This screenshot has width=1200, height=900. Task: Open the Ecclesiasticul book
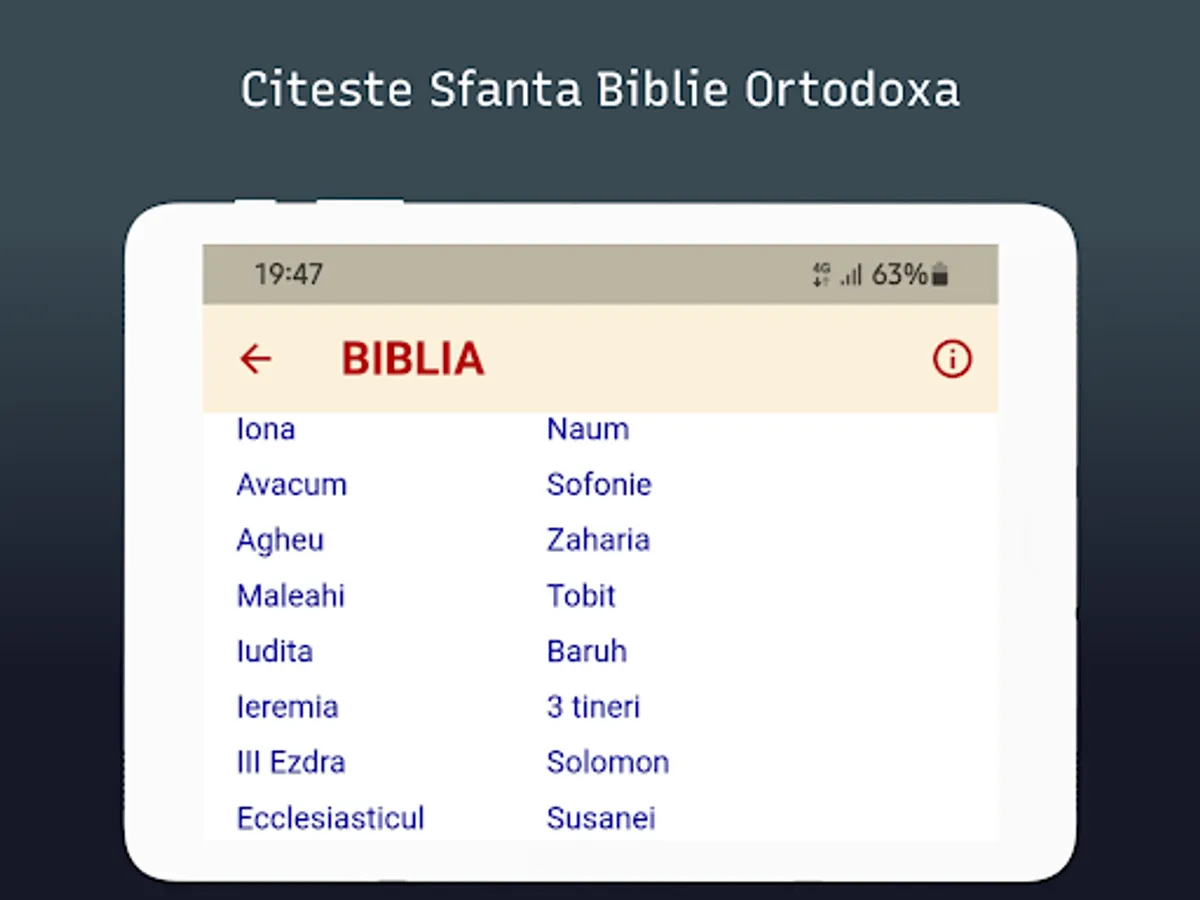(330, 818)
